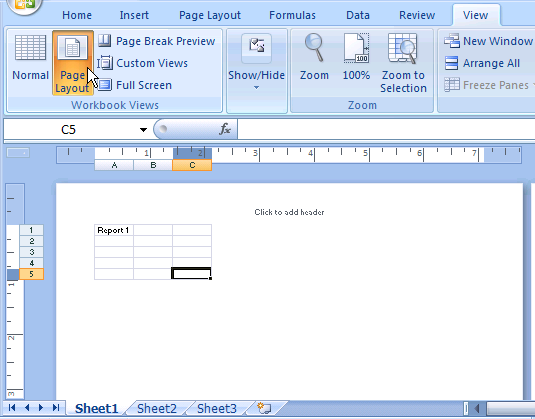The height and width of the screenshot is (419, 535).
Task: Select column A header
Action: pos(114,165)
